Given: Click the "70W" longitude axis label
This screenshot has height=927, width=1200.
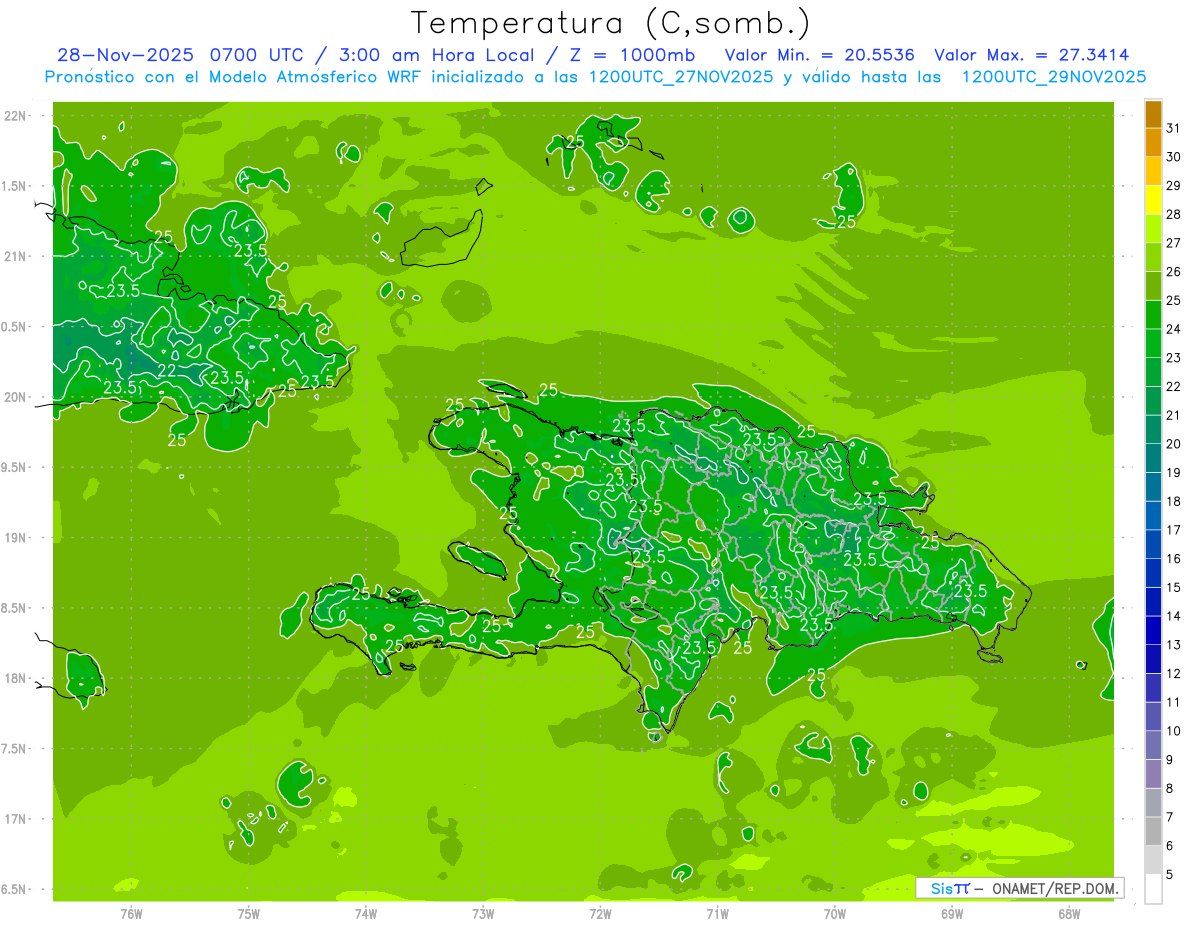Looking at the screenshot, I should pyautogui.click(x=834, y=913).
